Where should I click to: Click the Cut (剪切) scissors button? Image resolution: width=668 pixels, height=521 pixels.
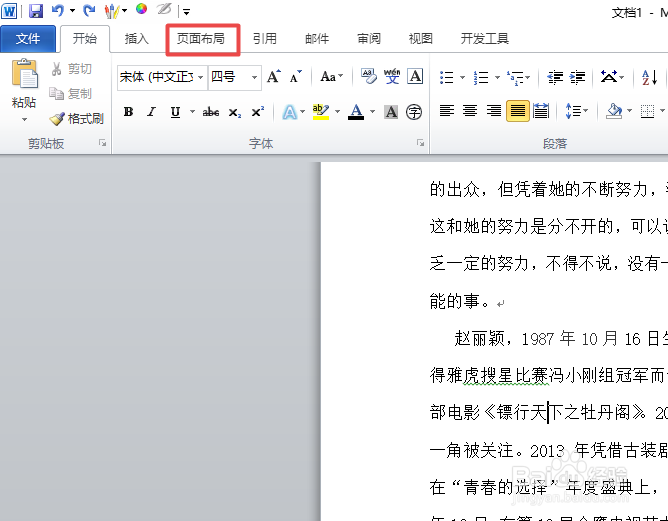click(x=71, y=69)
